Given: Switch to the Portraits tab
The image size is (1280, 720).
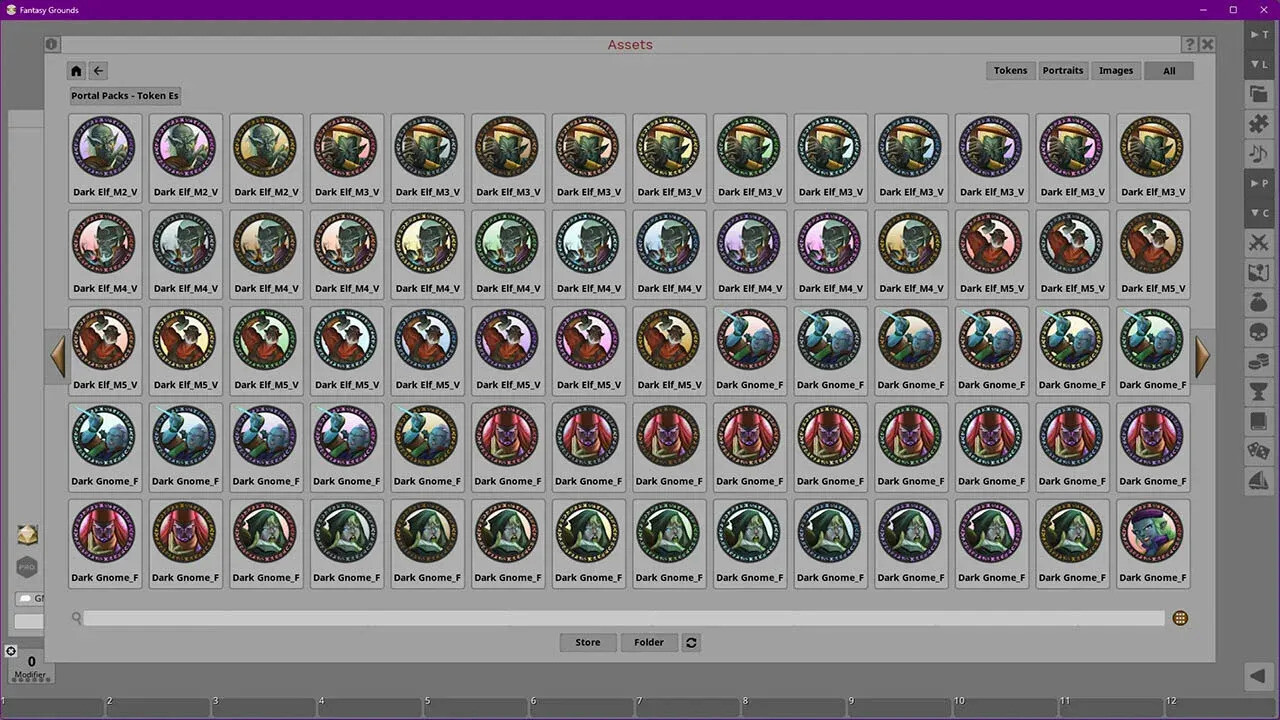Looking at the screenshot, I should click(x=1063, y=70).
